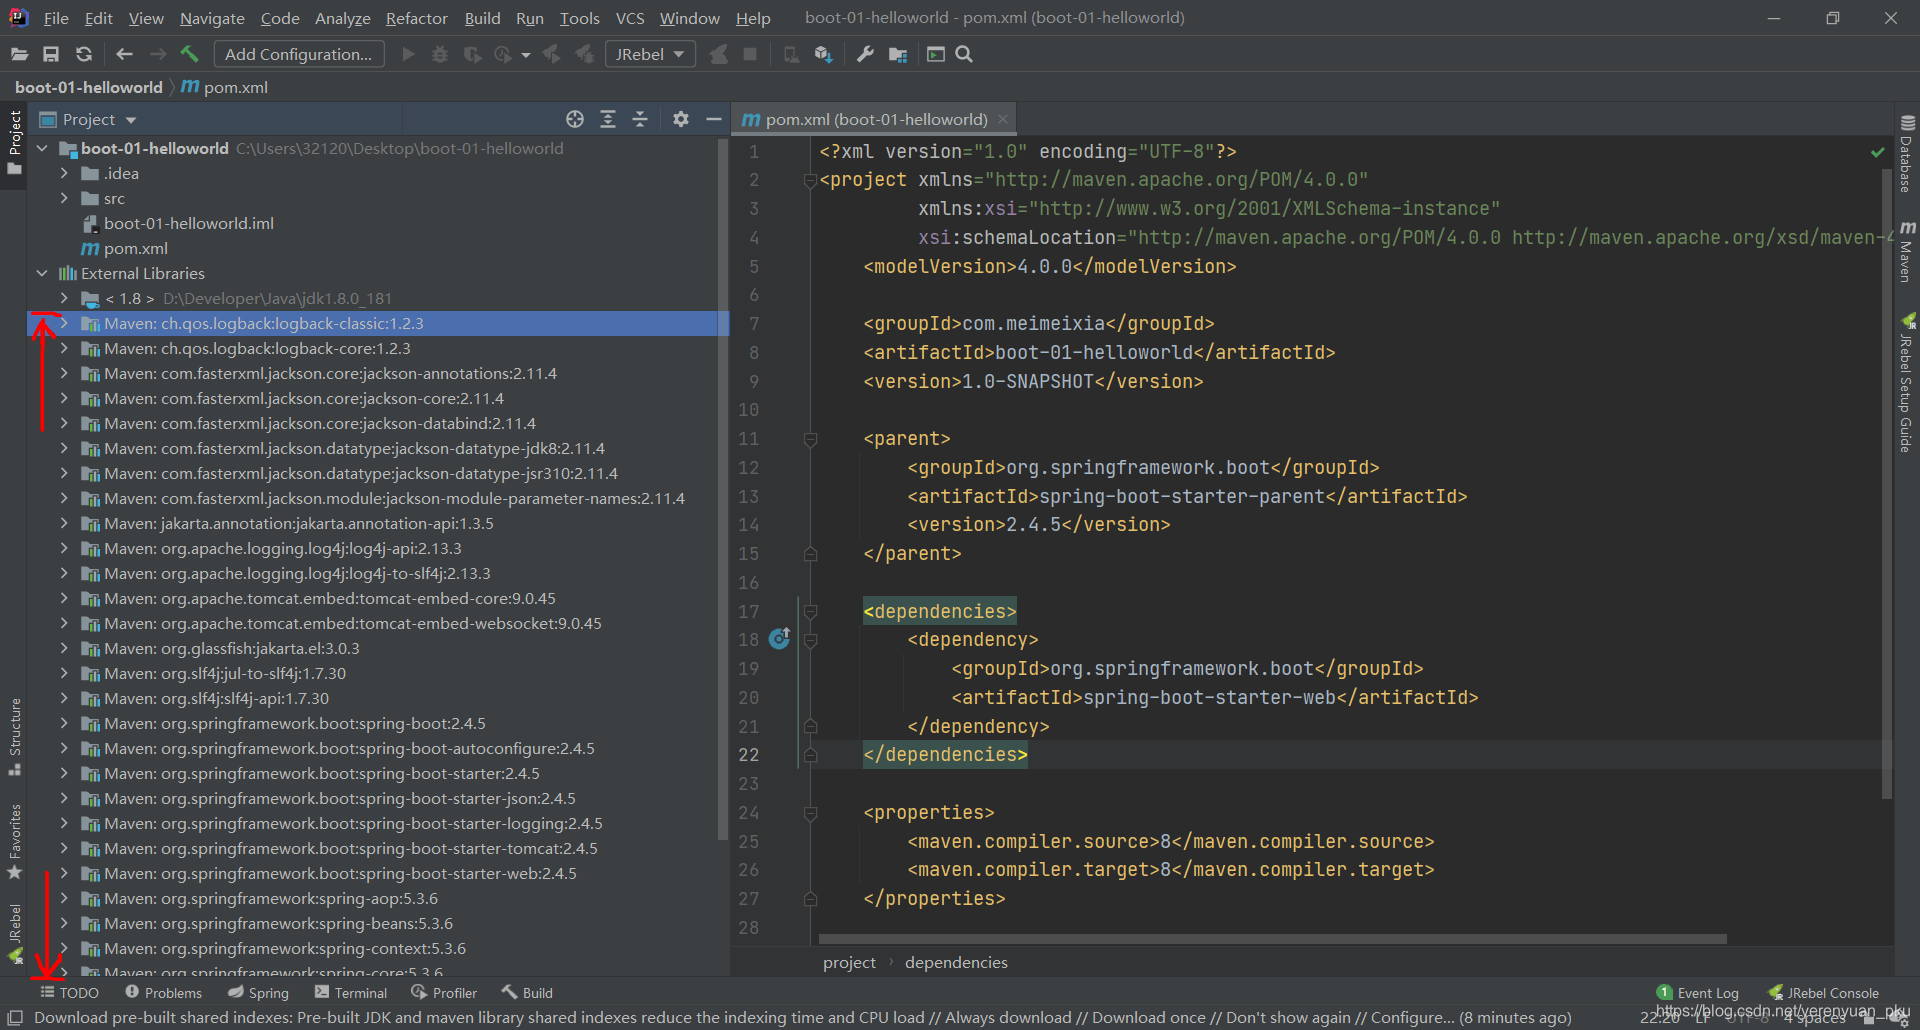Open the JRebel run configuration dropdown
Image resolution: width=1920 pixels, height=1030 pixels.
point(650,54)
